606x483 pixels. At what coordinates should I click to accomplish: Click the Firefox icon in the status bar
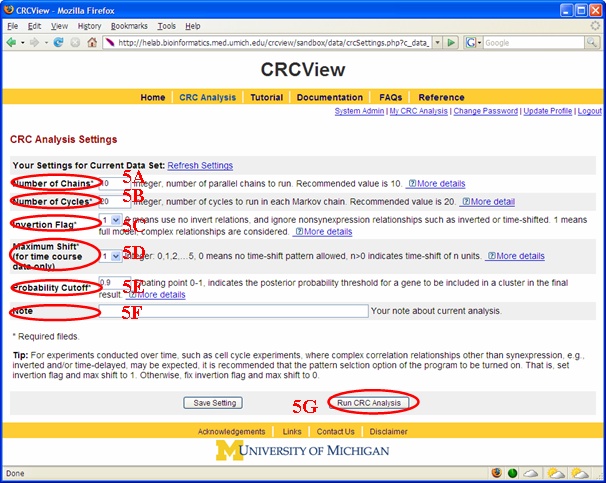click(x=497, y=473)
